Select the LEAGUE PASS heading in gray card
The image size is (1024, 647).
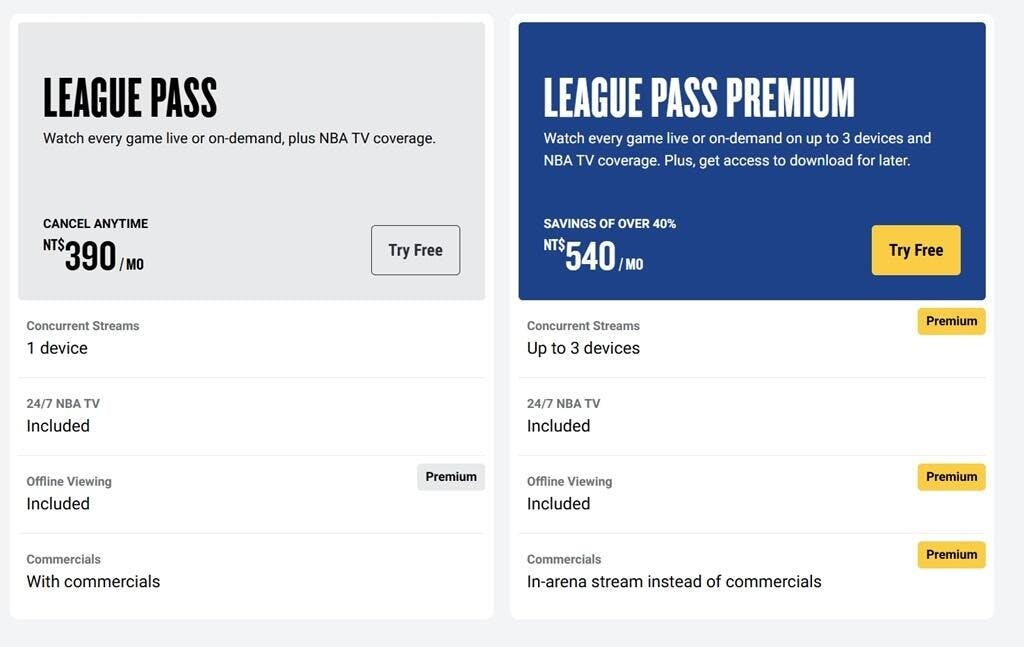130,98
